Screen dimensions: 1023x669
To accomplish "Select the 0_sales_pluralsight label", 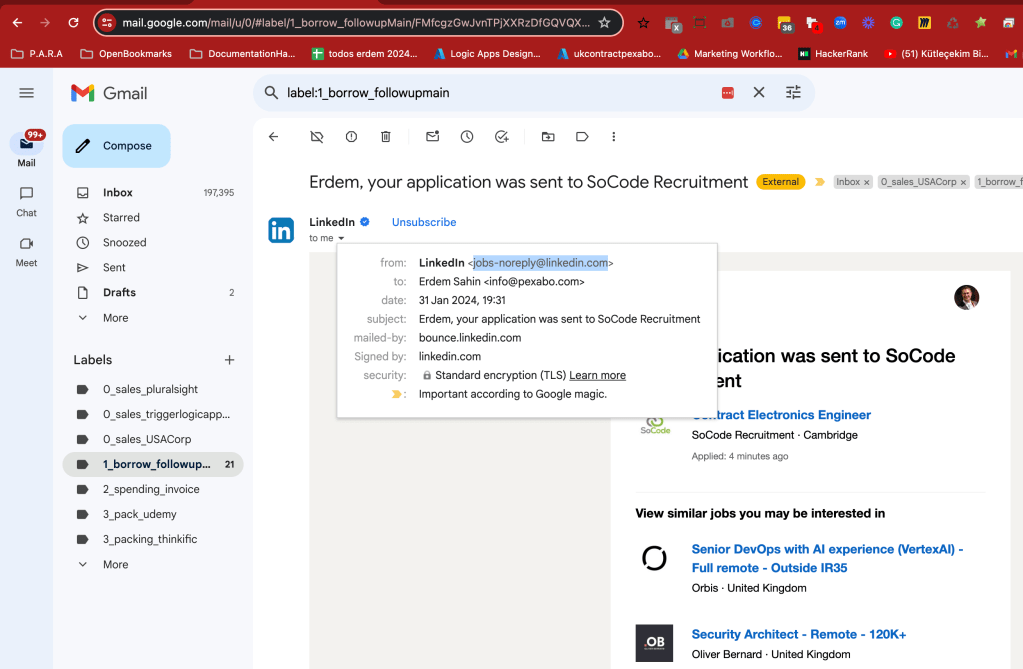I will pyautogui.click(x=153, y=389).
